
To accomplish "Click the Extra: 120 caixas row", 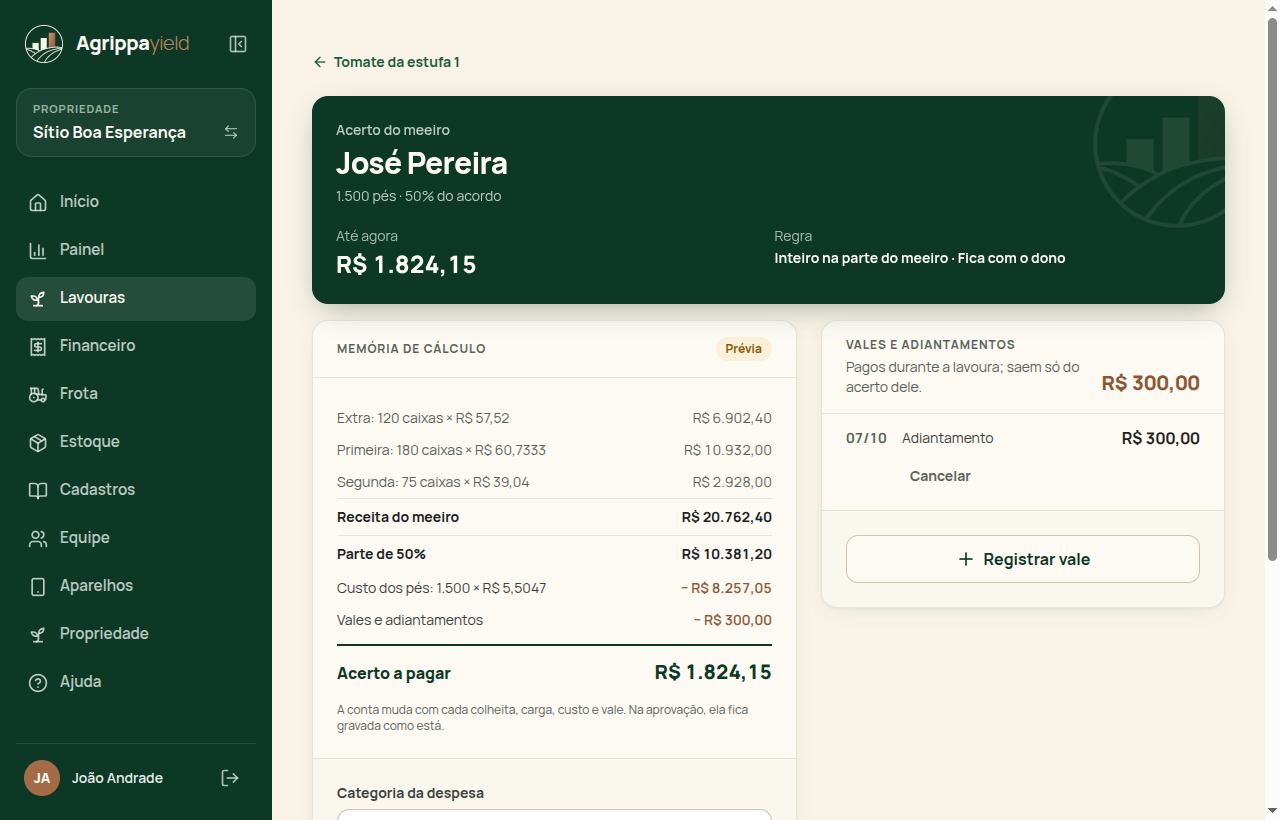I will click(554, 418).
